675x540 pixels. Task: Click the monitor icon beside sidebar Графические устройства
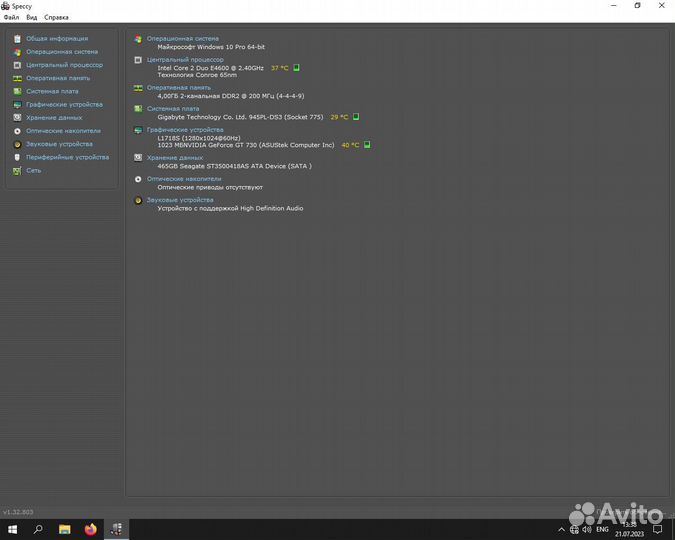click(17, 104)
